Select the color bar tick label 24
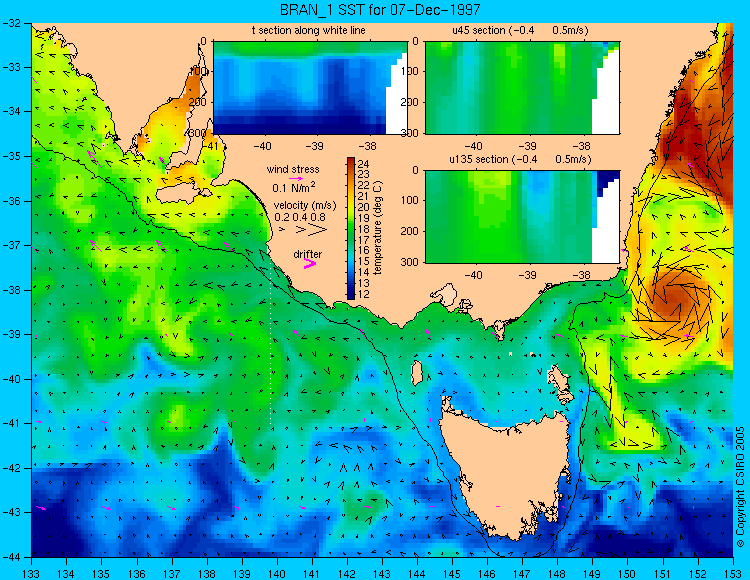The image size is (750, 580). click(364, 164)
